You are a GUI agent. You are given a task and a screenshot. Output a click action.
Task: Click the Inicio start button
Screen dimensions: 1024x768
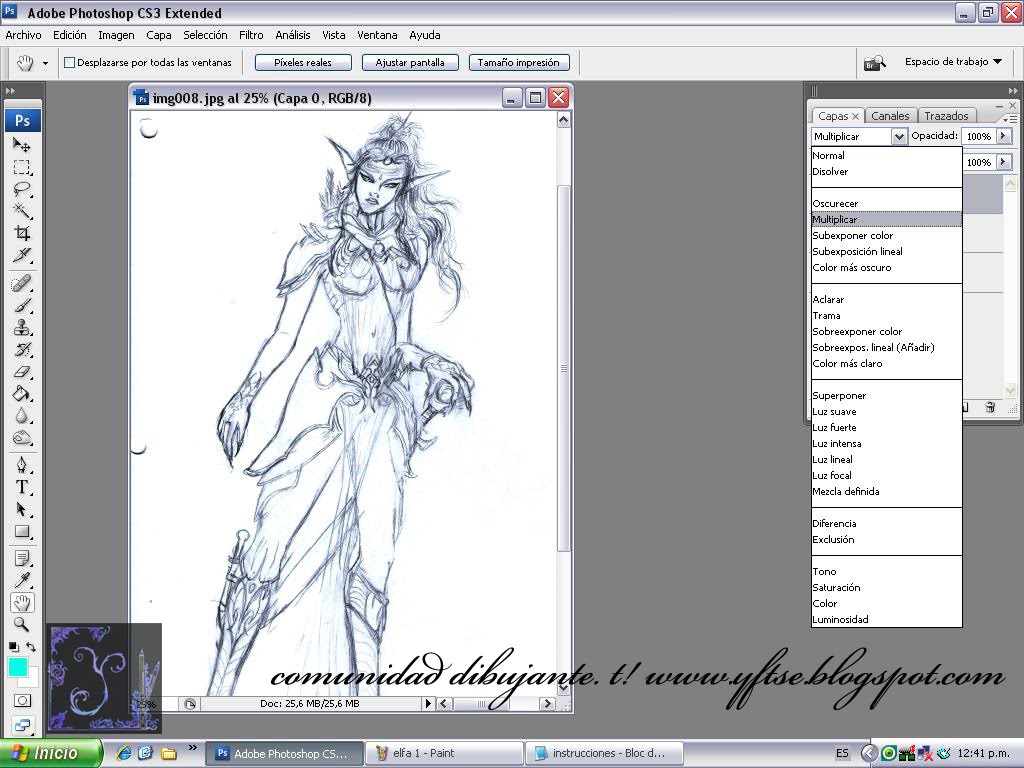tap(51, 753)
